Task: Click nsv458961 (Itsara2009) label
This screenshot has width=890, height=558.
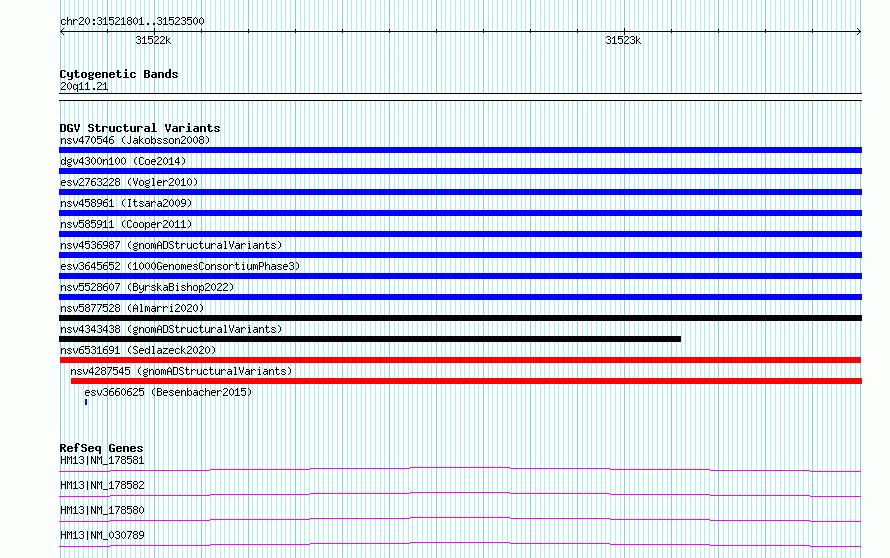Action: pyautogui.click(x=126, y=203)
